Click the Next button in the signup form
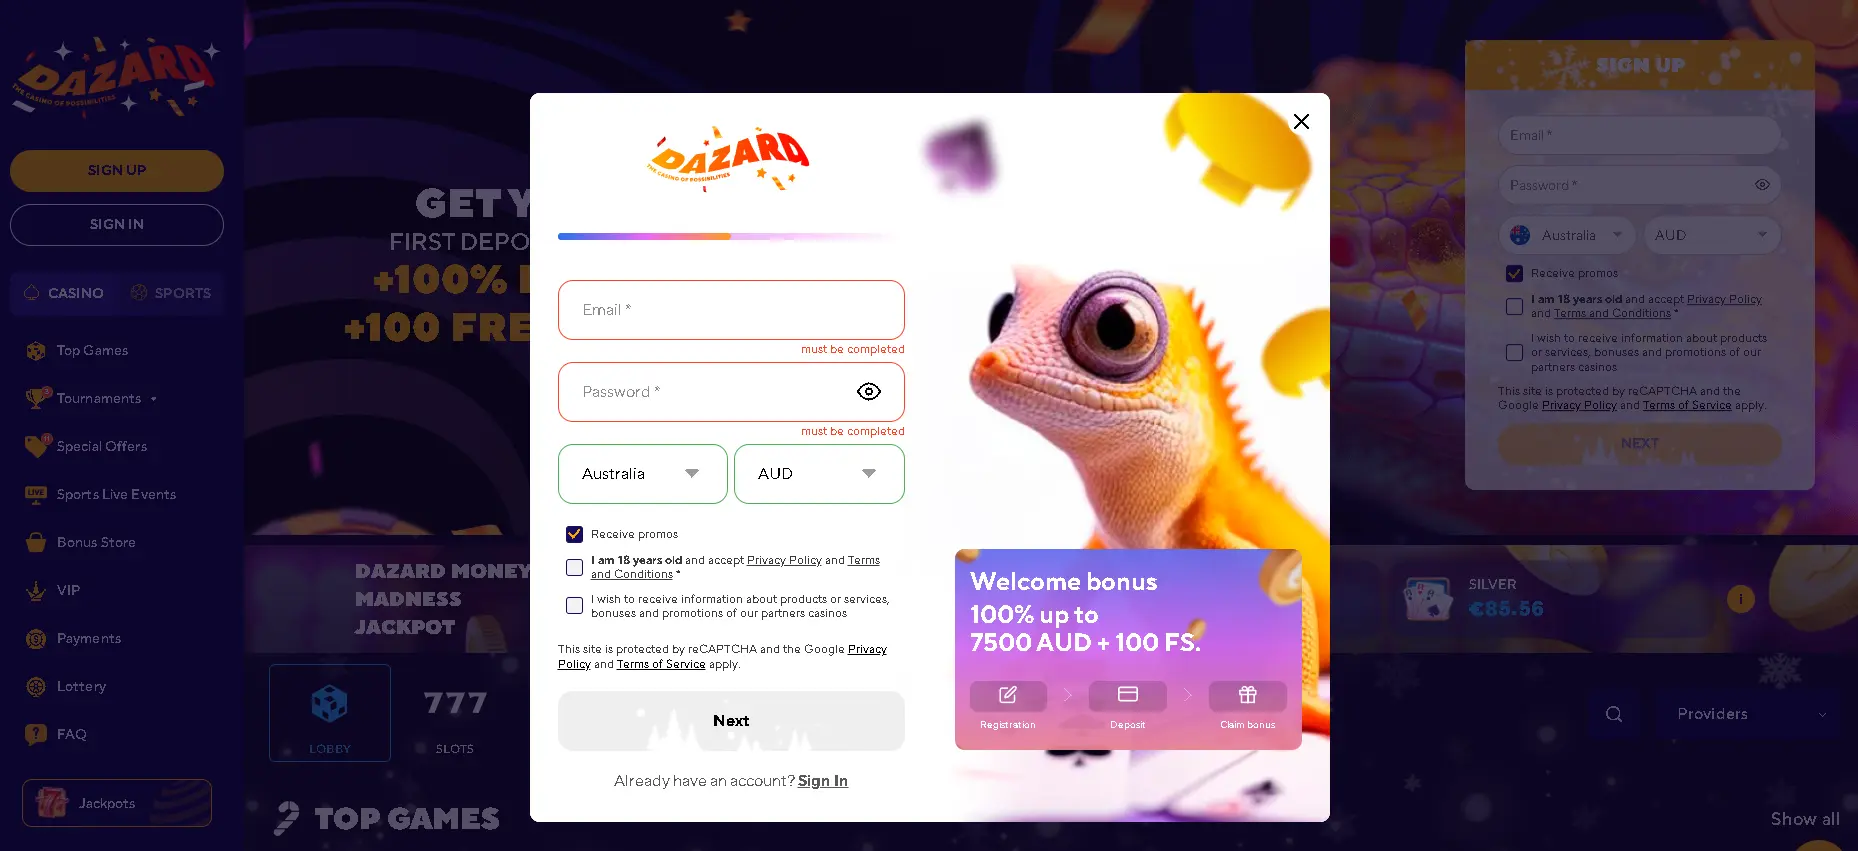1858x851 pixels. 731,721
